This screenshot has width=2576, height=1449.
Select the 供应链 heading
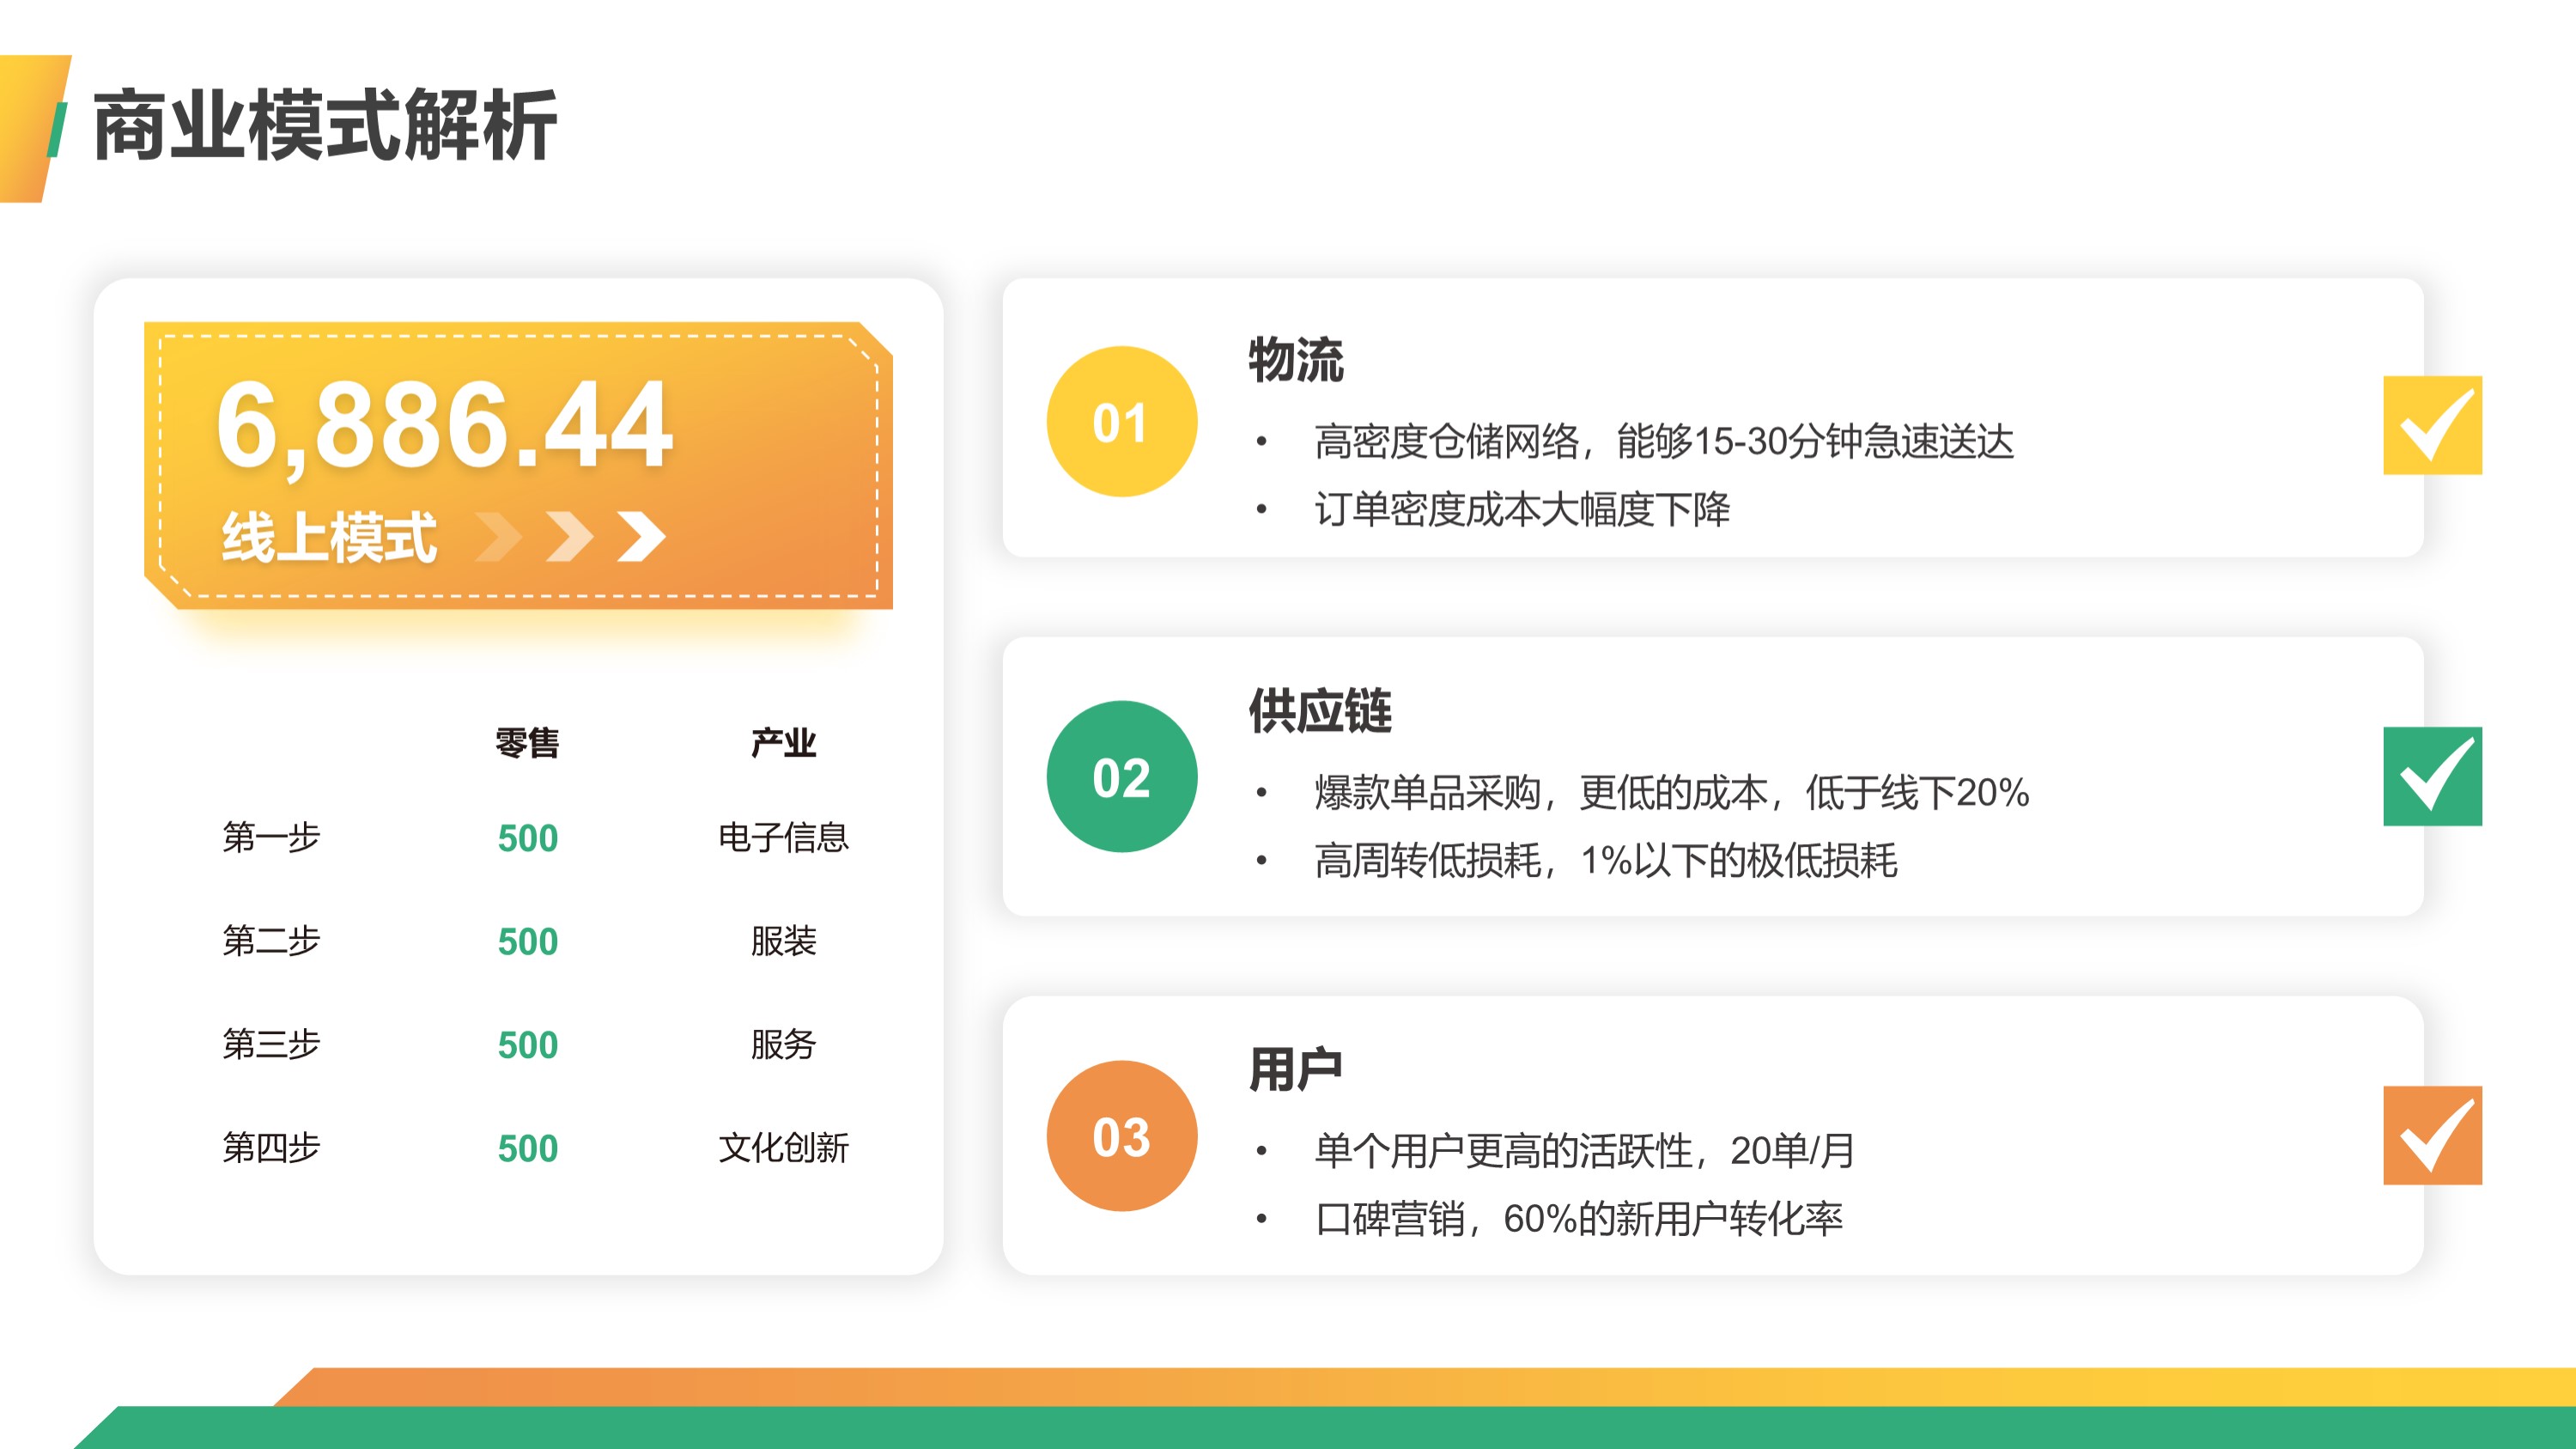pos(1320,711)
